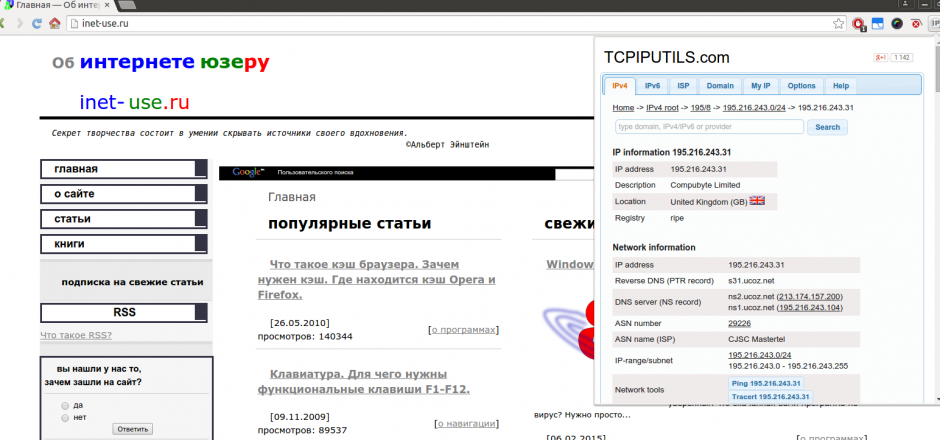
Task: Click the 'популярные статьи' heading
Action: (x=350, y=224)
